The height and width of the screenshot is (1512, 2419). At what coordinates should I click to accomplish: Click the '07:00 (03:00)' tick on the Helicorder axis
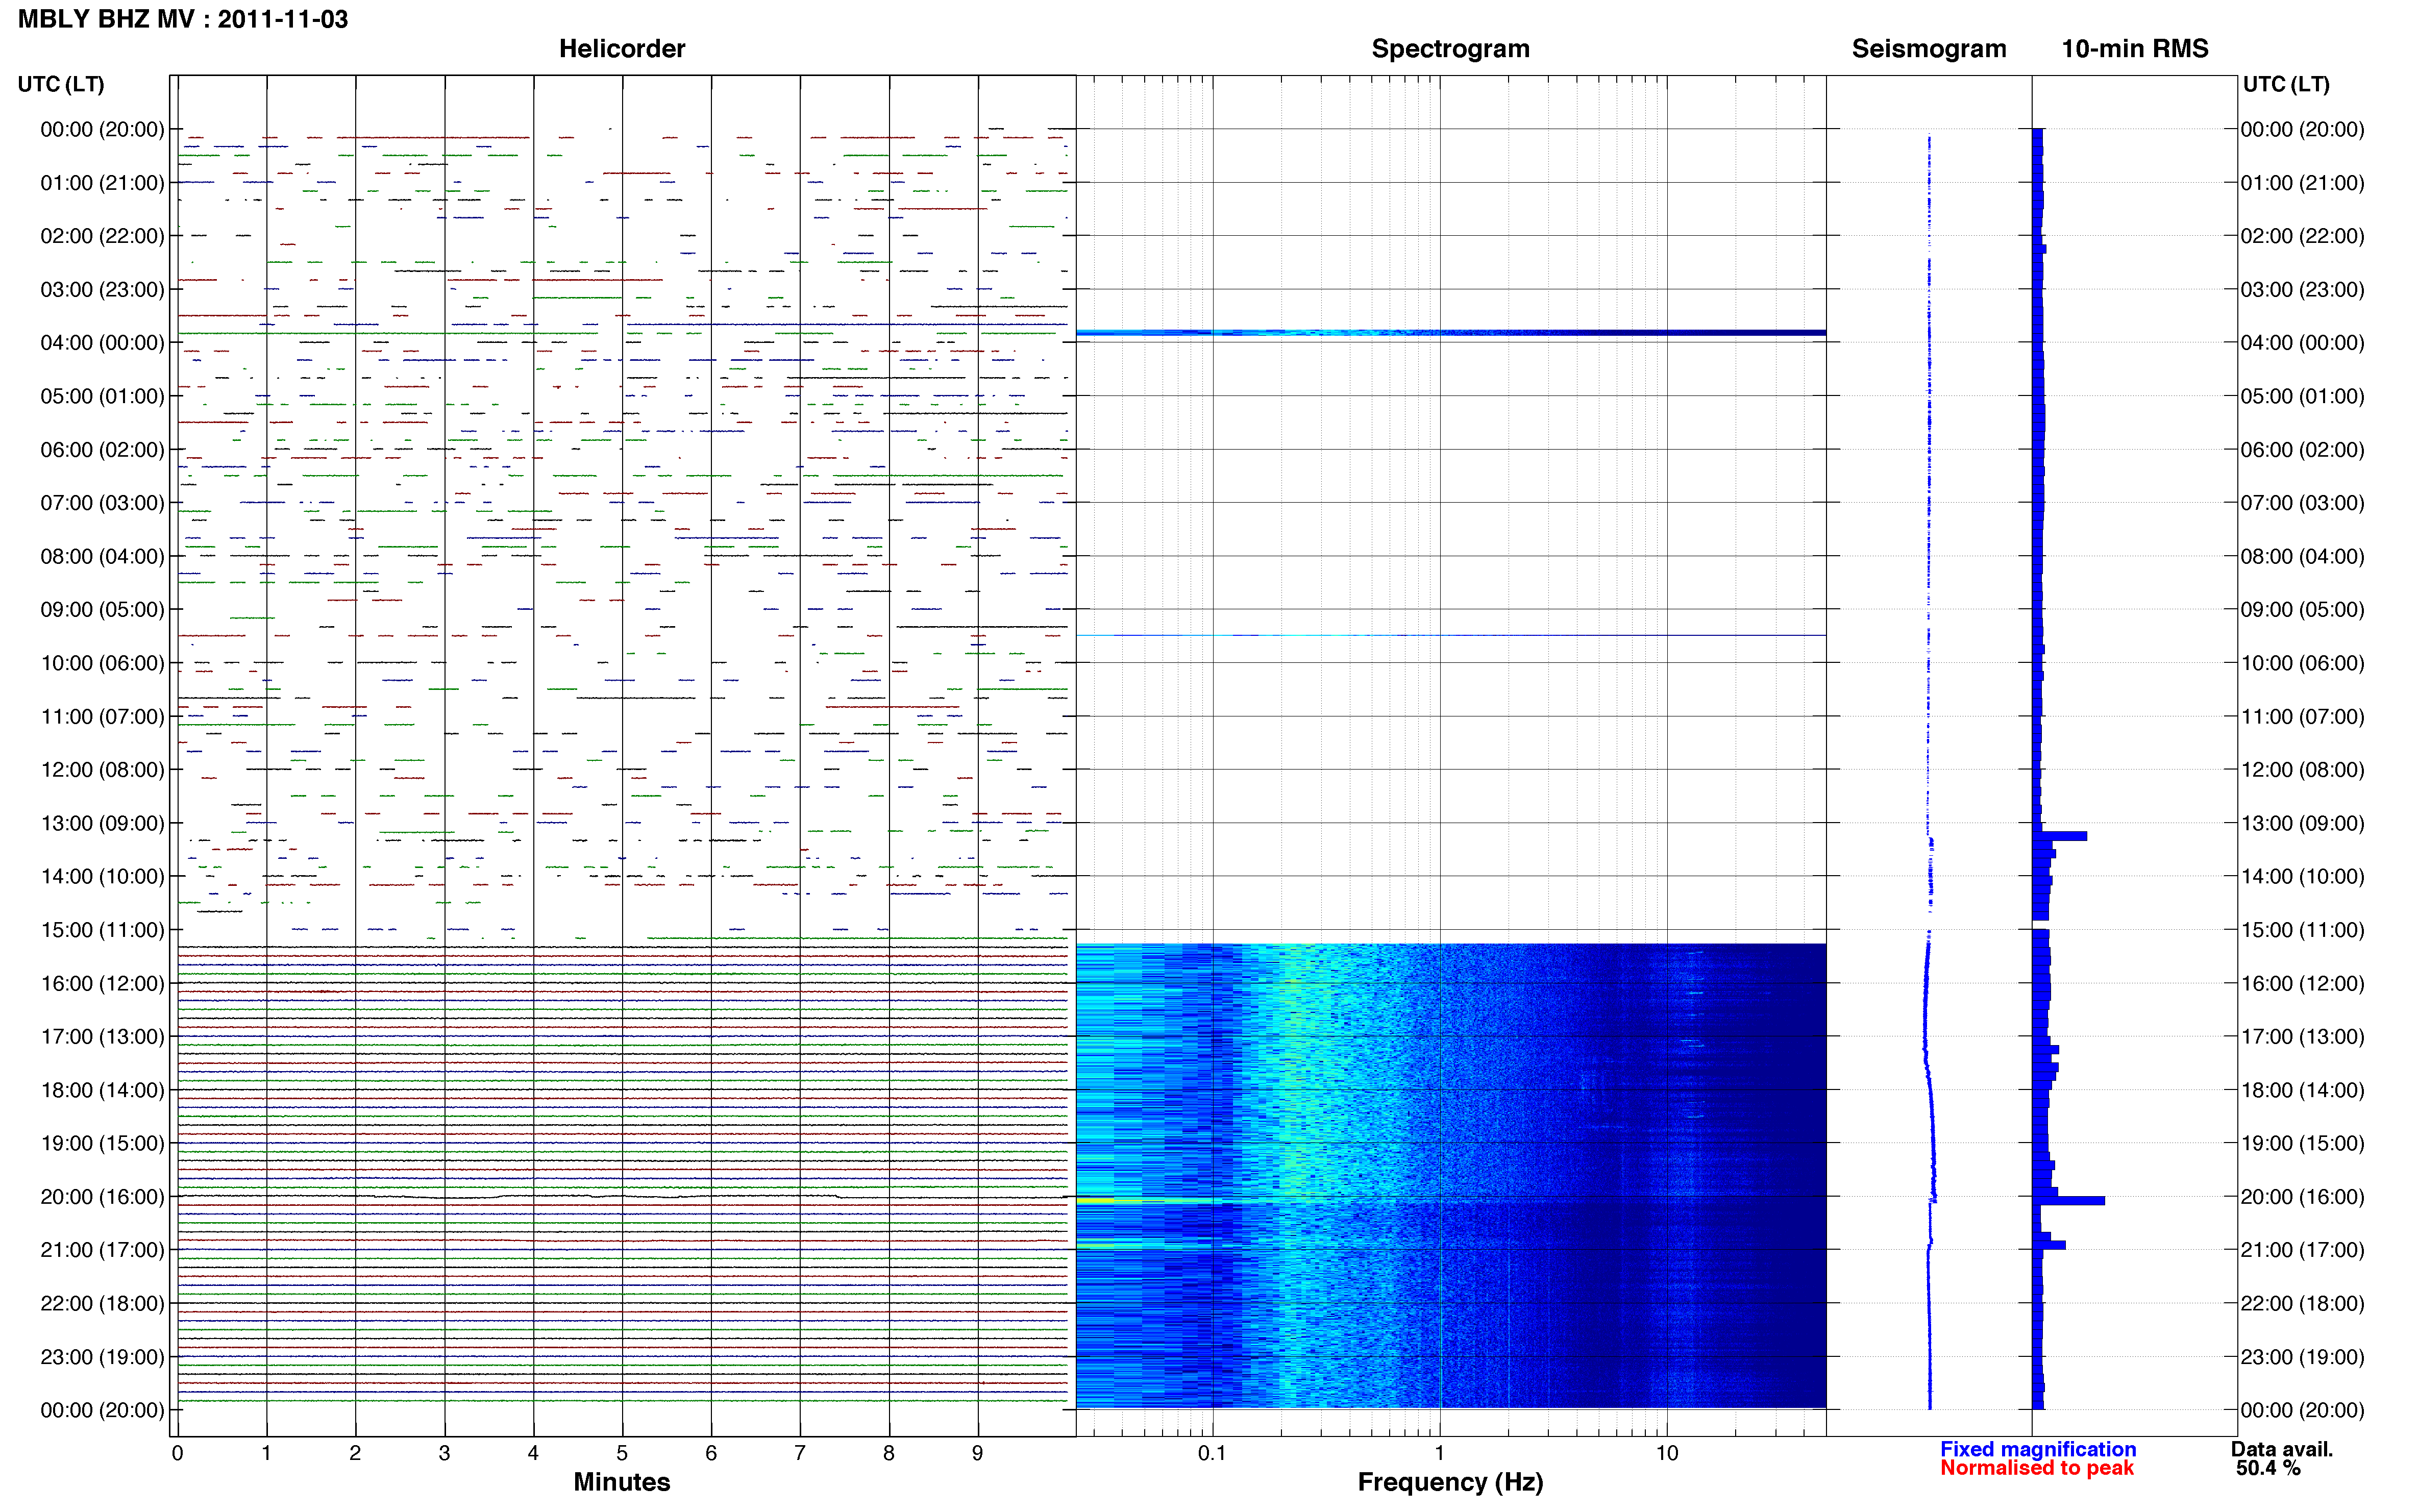[x=102, y=503]
